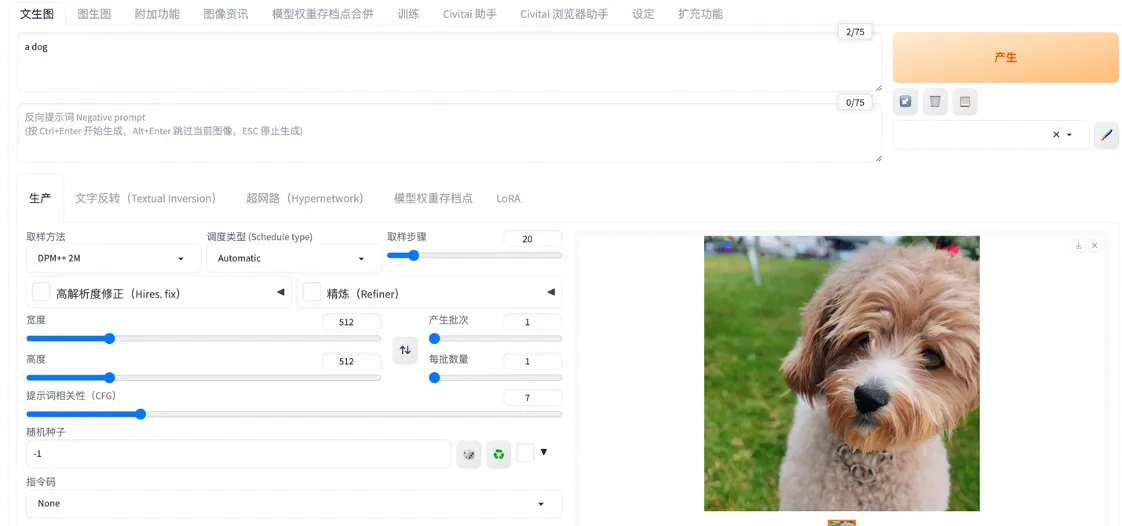This screenshot has width=1122, height=526.
Task: Expand the Hires. fix section triangle
Action: pos(280,292)
